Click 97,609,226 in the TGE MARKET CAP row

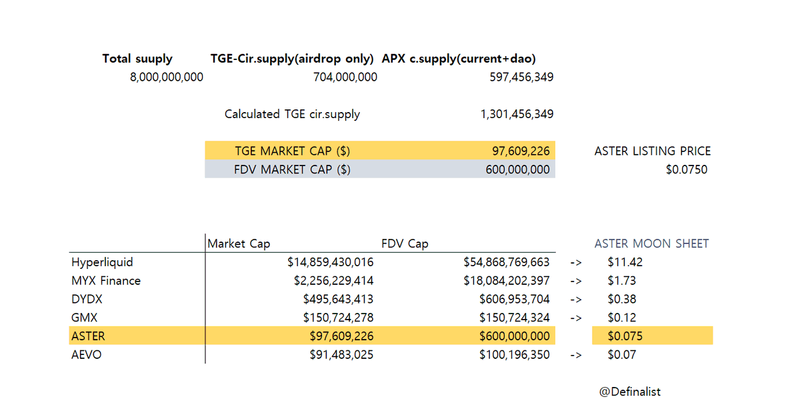pos(521,151)
